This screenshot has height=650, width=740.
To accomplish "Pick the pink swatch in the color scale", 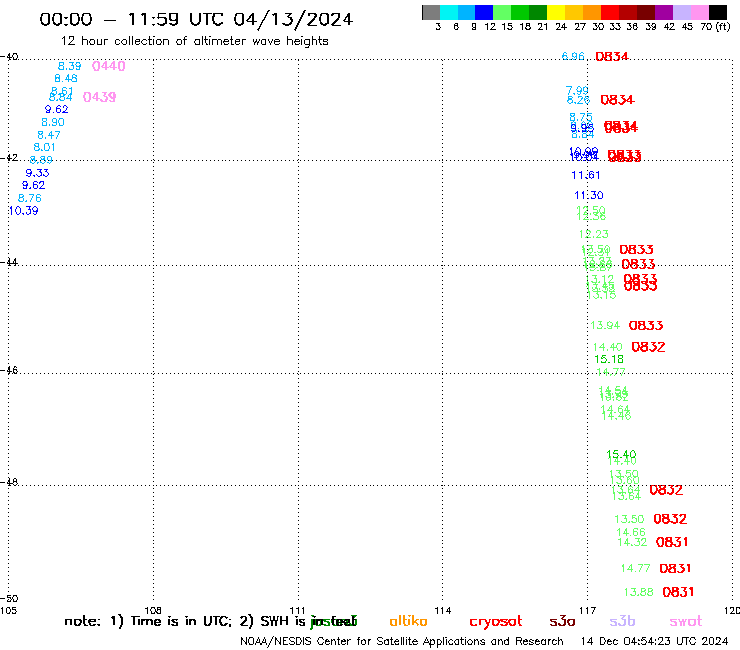I will (x=700, y=12).
